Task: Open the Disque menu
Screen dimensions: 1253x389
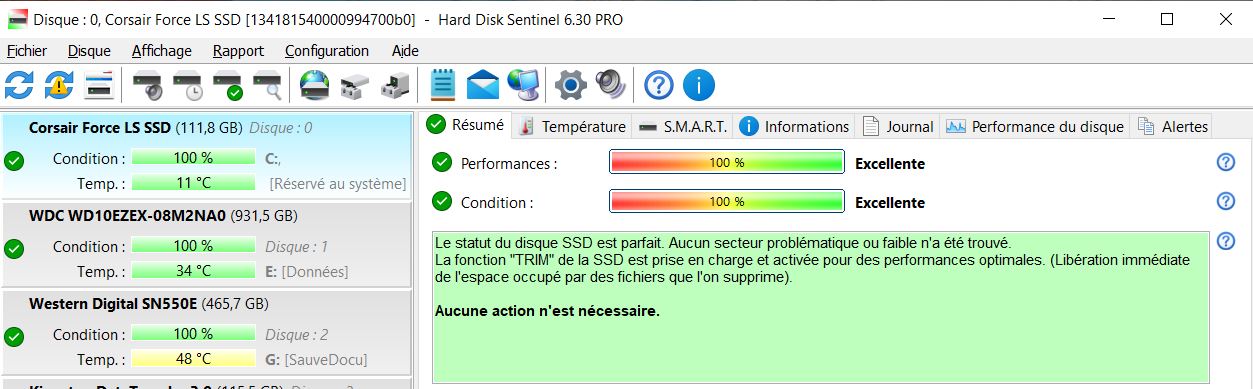Action: click(89, 51)
